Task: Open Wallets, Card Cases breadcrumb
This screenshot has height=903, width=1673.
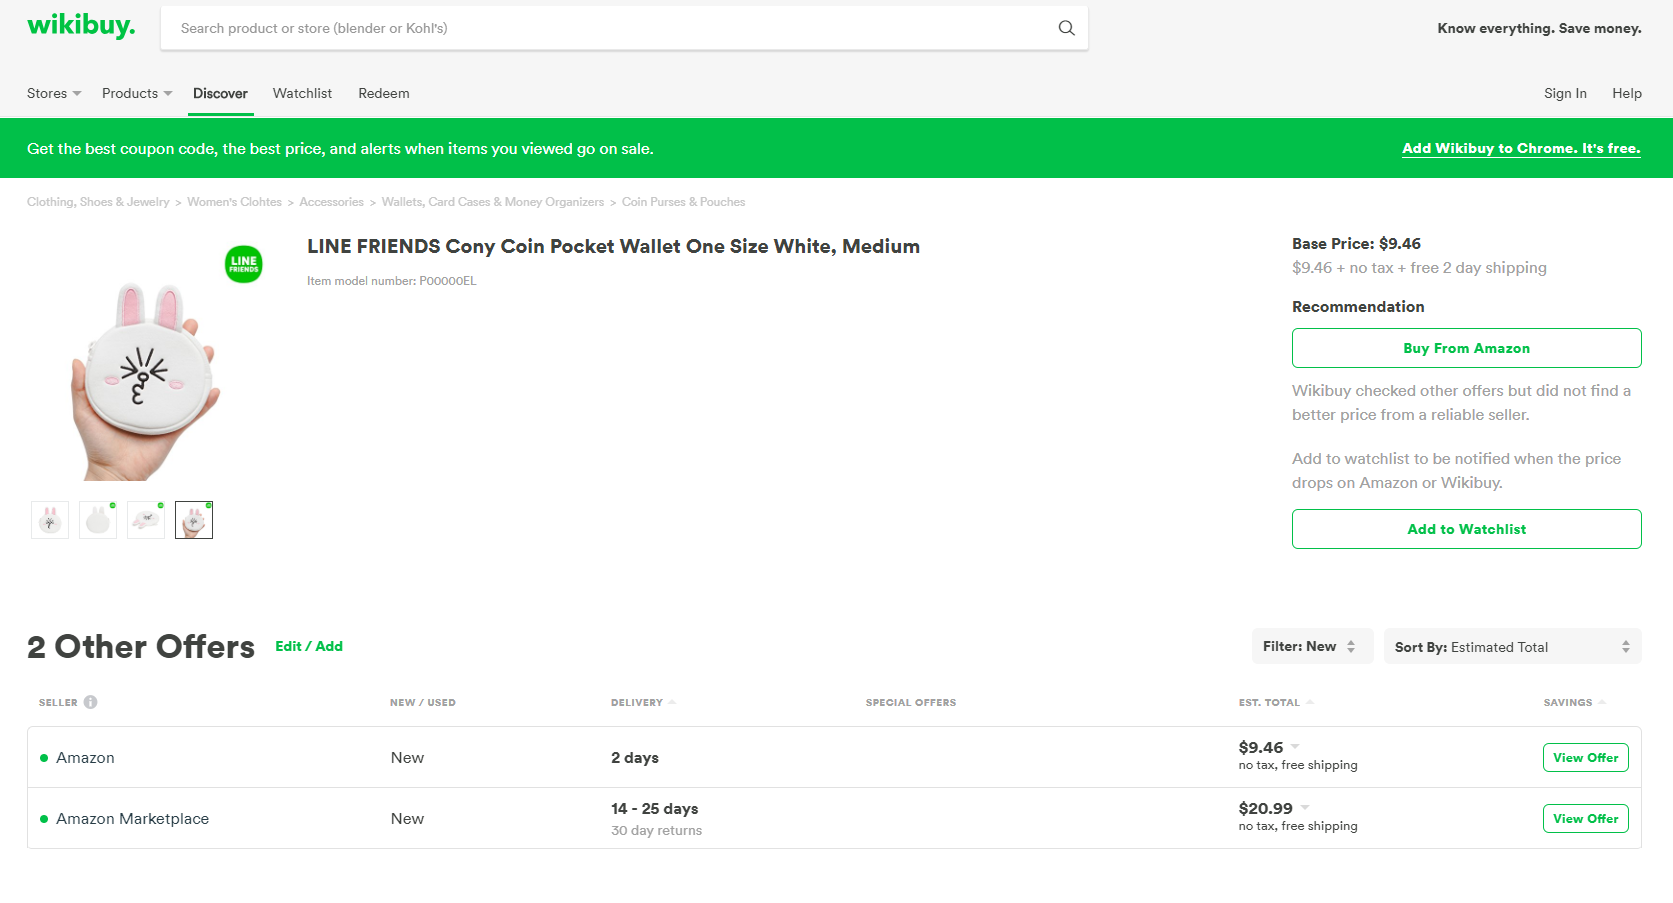Action: 493,202
